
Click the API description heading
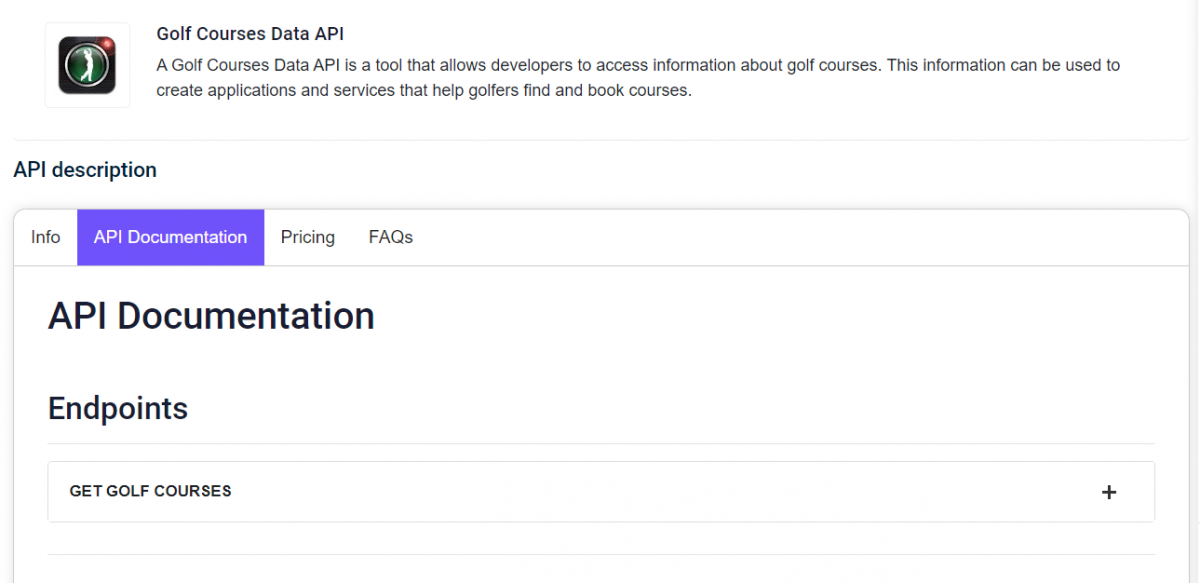pyautogui.click(x=85, y=170)
